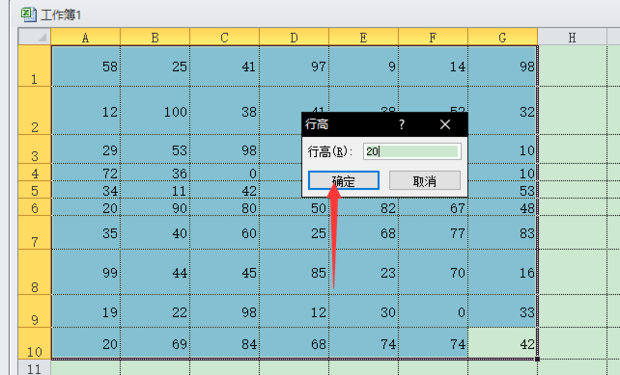Select row 6 header
Screen dimensions: 620x375
(x=35, y=207)
